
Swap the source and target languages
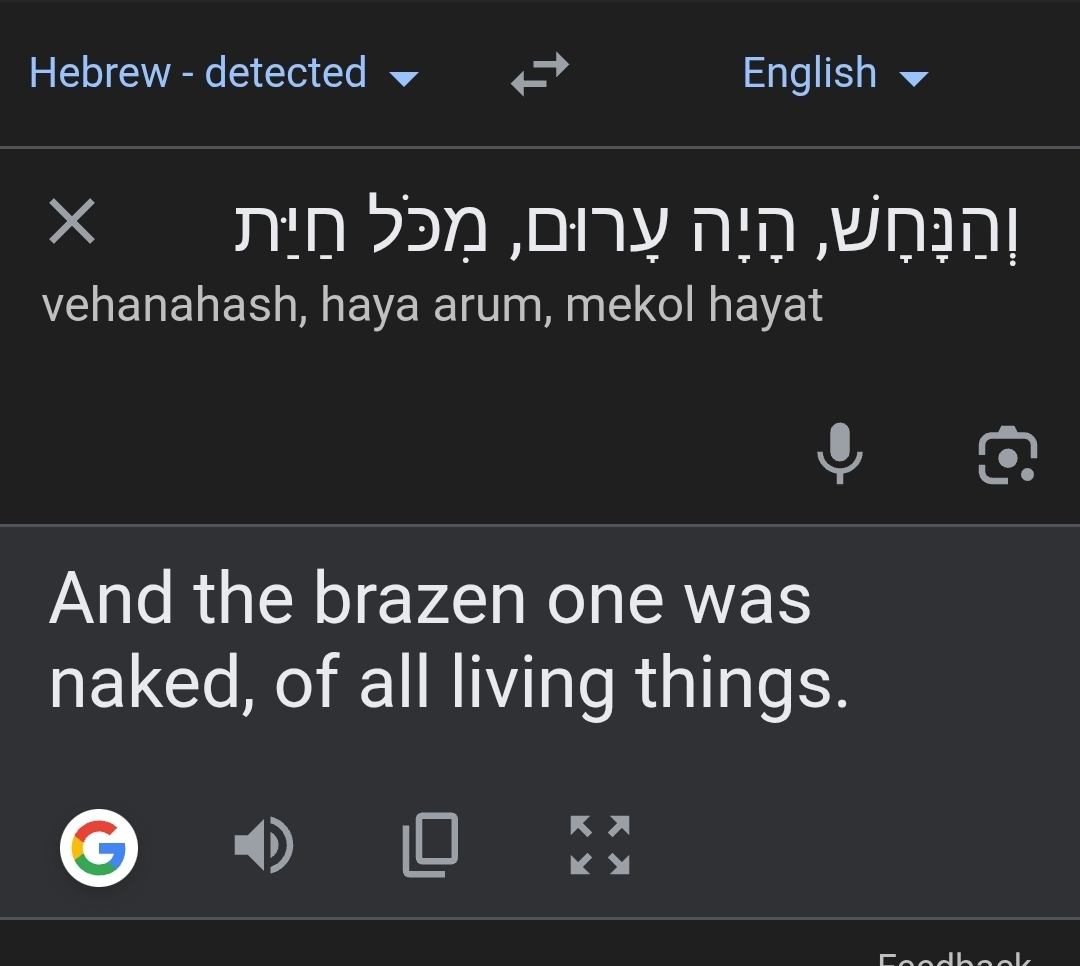[x=540, y=74]
